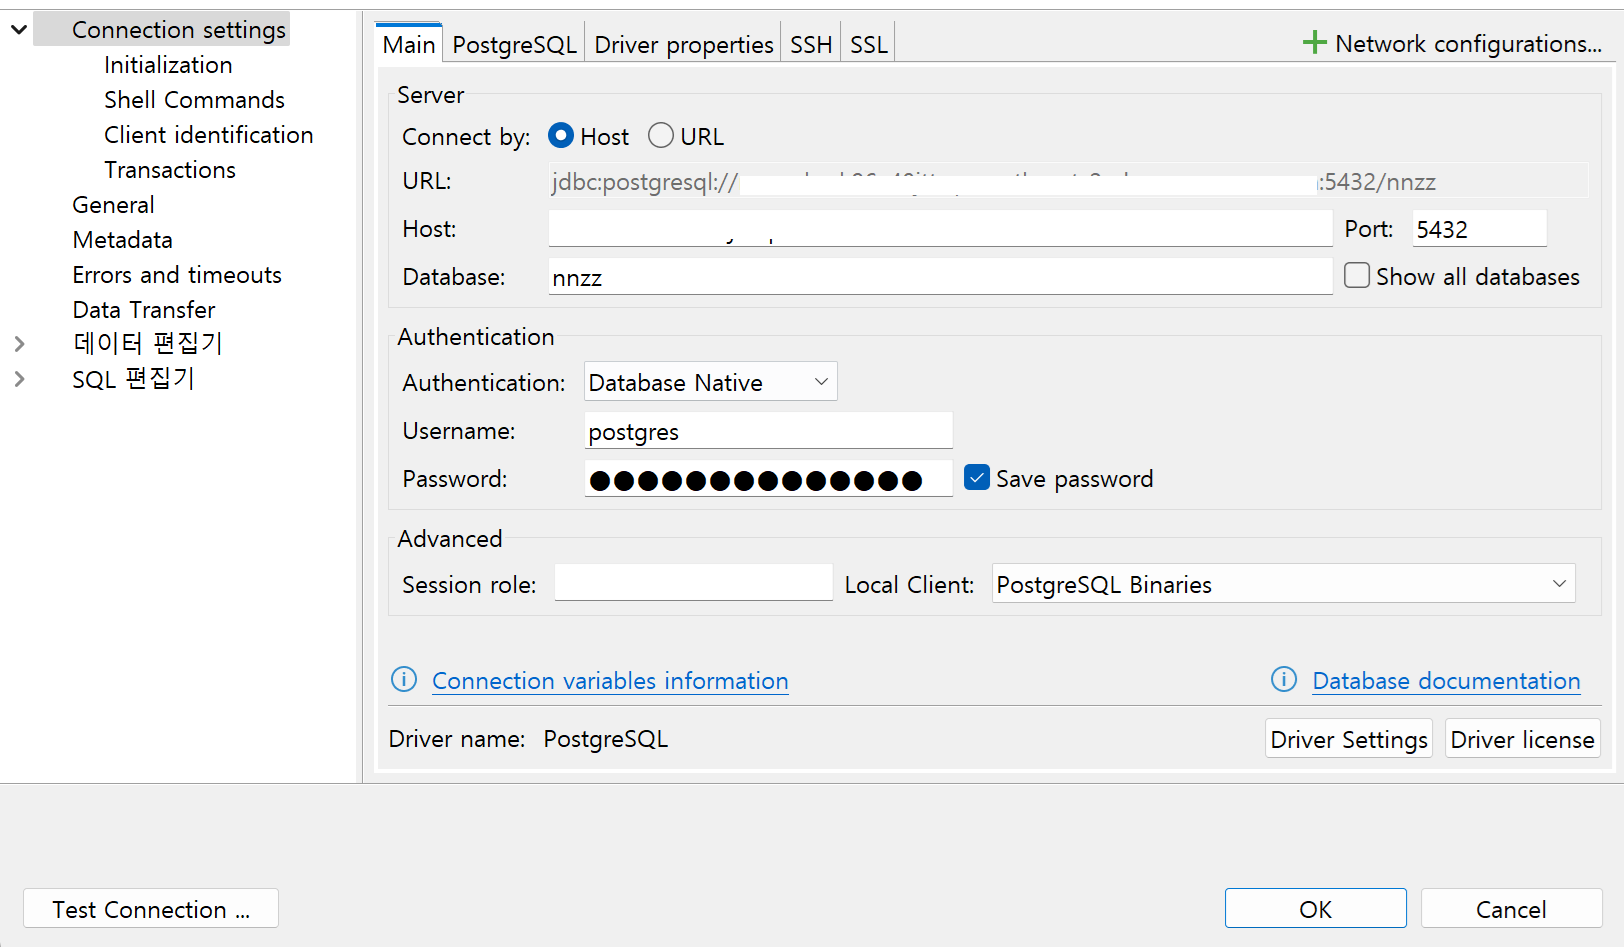The height and width of the screenshot is (947, 1624).
Task: Click info icon beside Connection variables information
Action: (404, 680)
